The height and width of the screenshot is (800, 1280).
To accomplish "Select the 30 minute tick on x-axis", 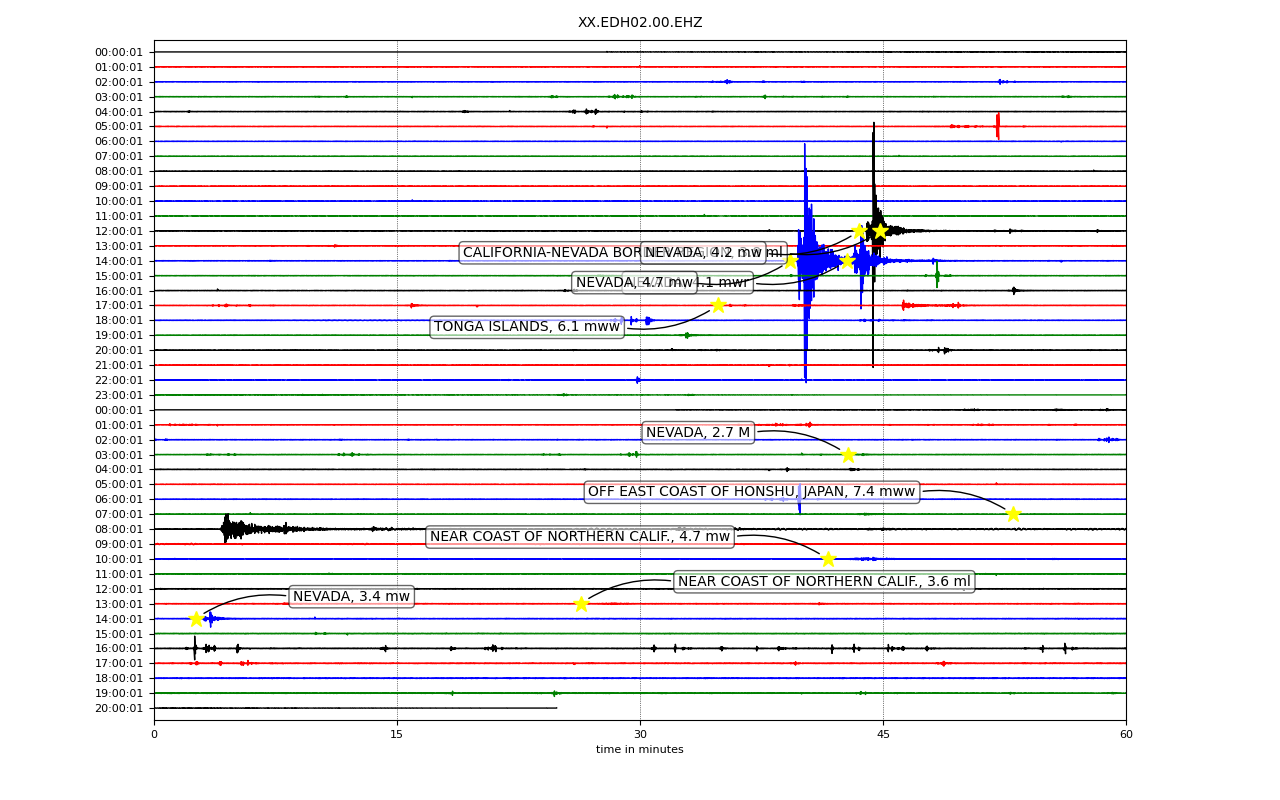I will point(640,735).
